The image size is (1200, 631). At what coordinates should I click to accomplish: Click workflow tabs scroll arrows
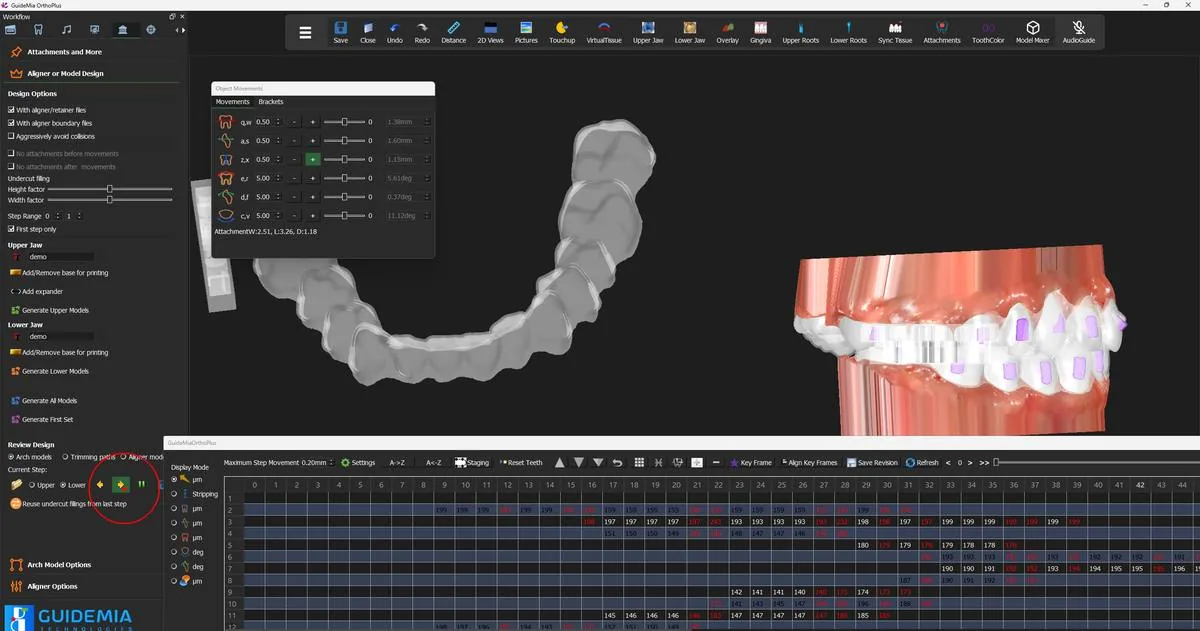180,30
